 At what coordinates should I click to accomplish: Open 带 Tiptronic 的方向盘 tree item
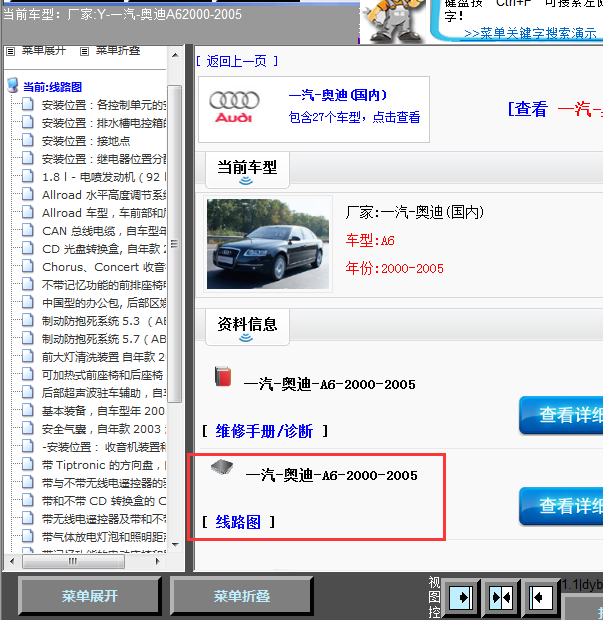pos(104,465)
